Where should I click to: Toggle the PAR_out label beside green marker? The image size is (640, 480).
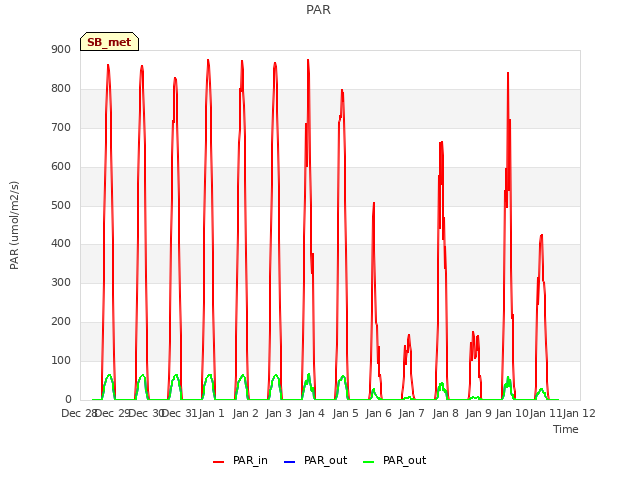404,460
